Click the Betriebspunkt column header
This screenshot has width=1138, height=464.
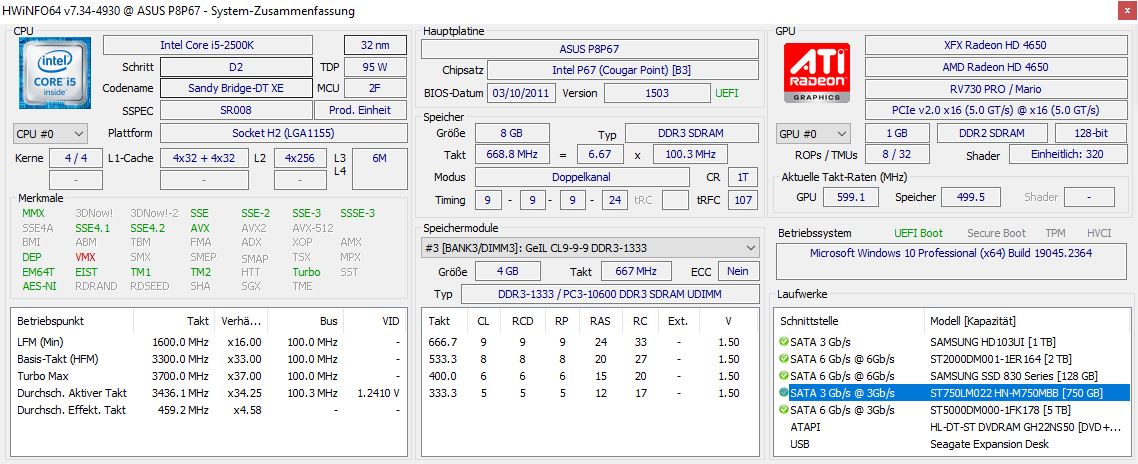pyautogui.click(x=73, y=321)
